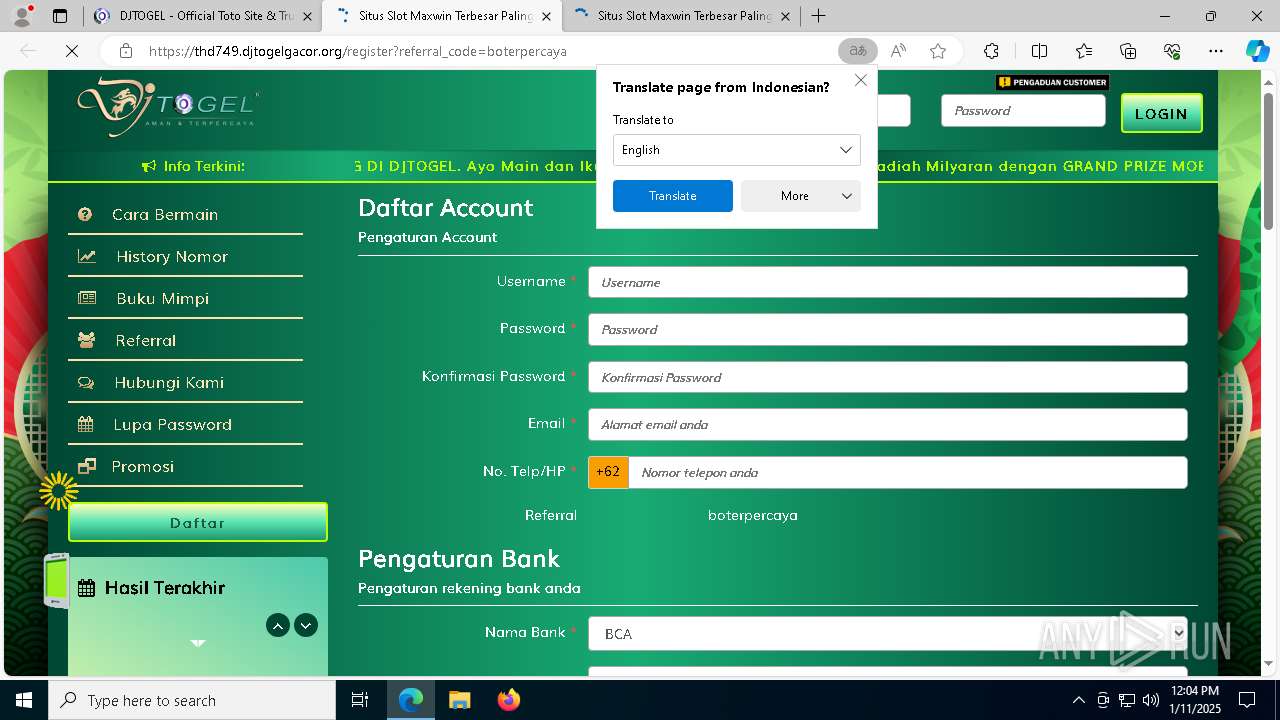This screenshot has height=720, width=1280.
Task: Open Promosi menu item
Action: (143, 466)
